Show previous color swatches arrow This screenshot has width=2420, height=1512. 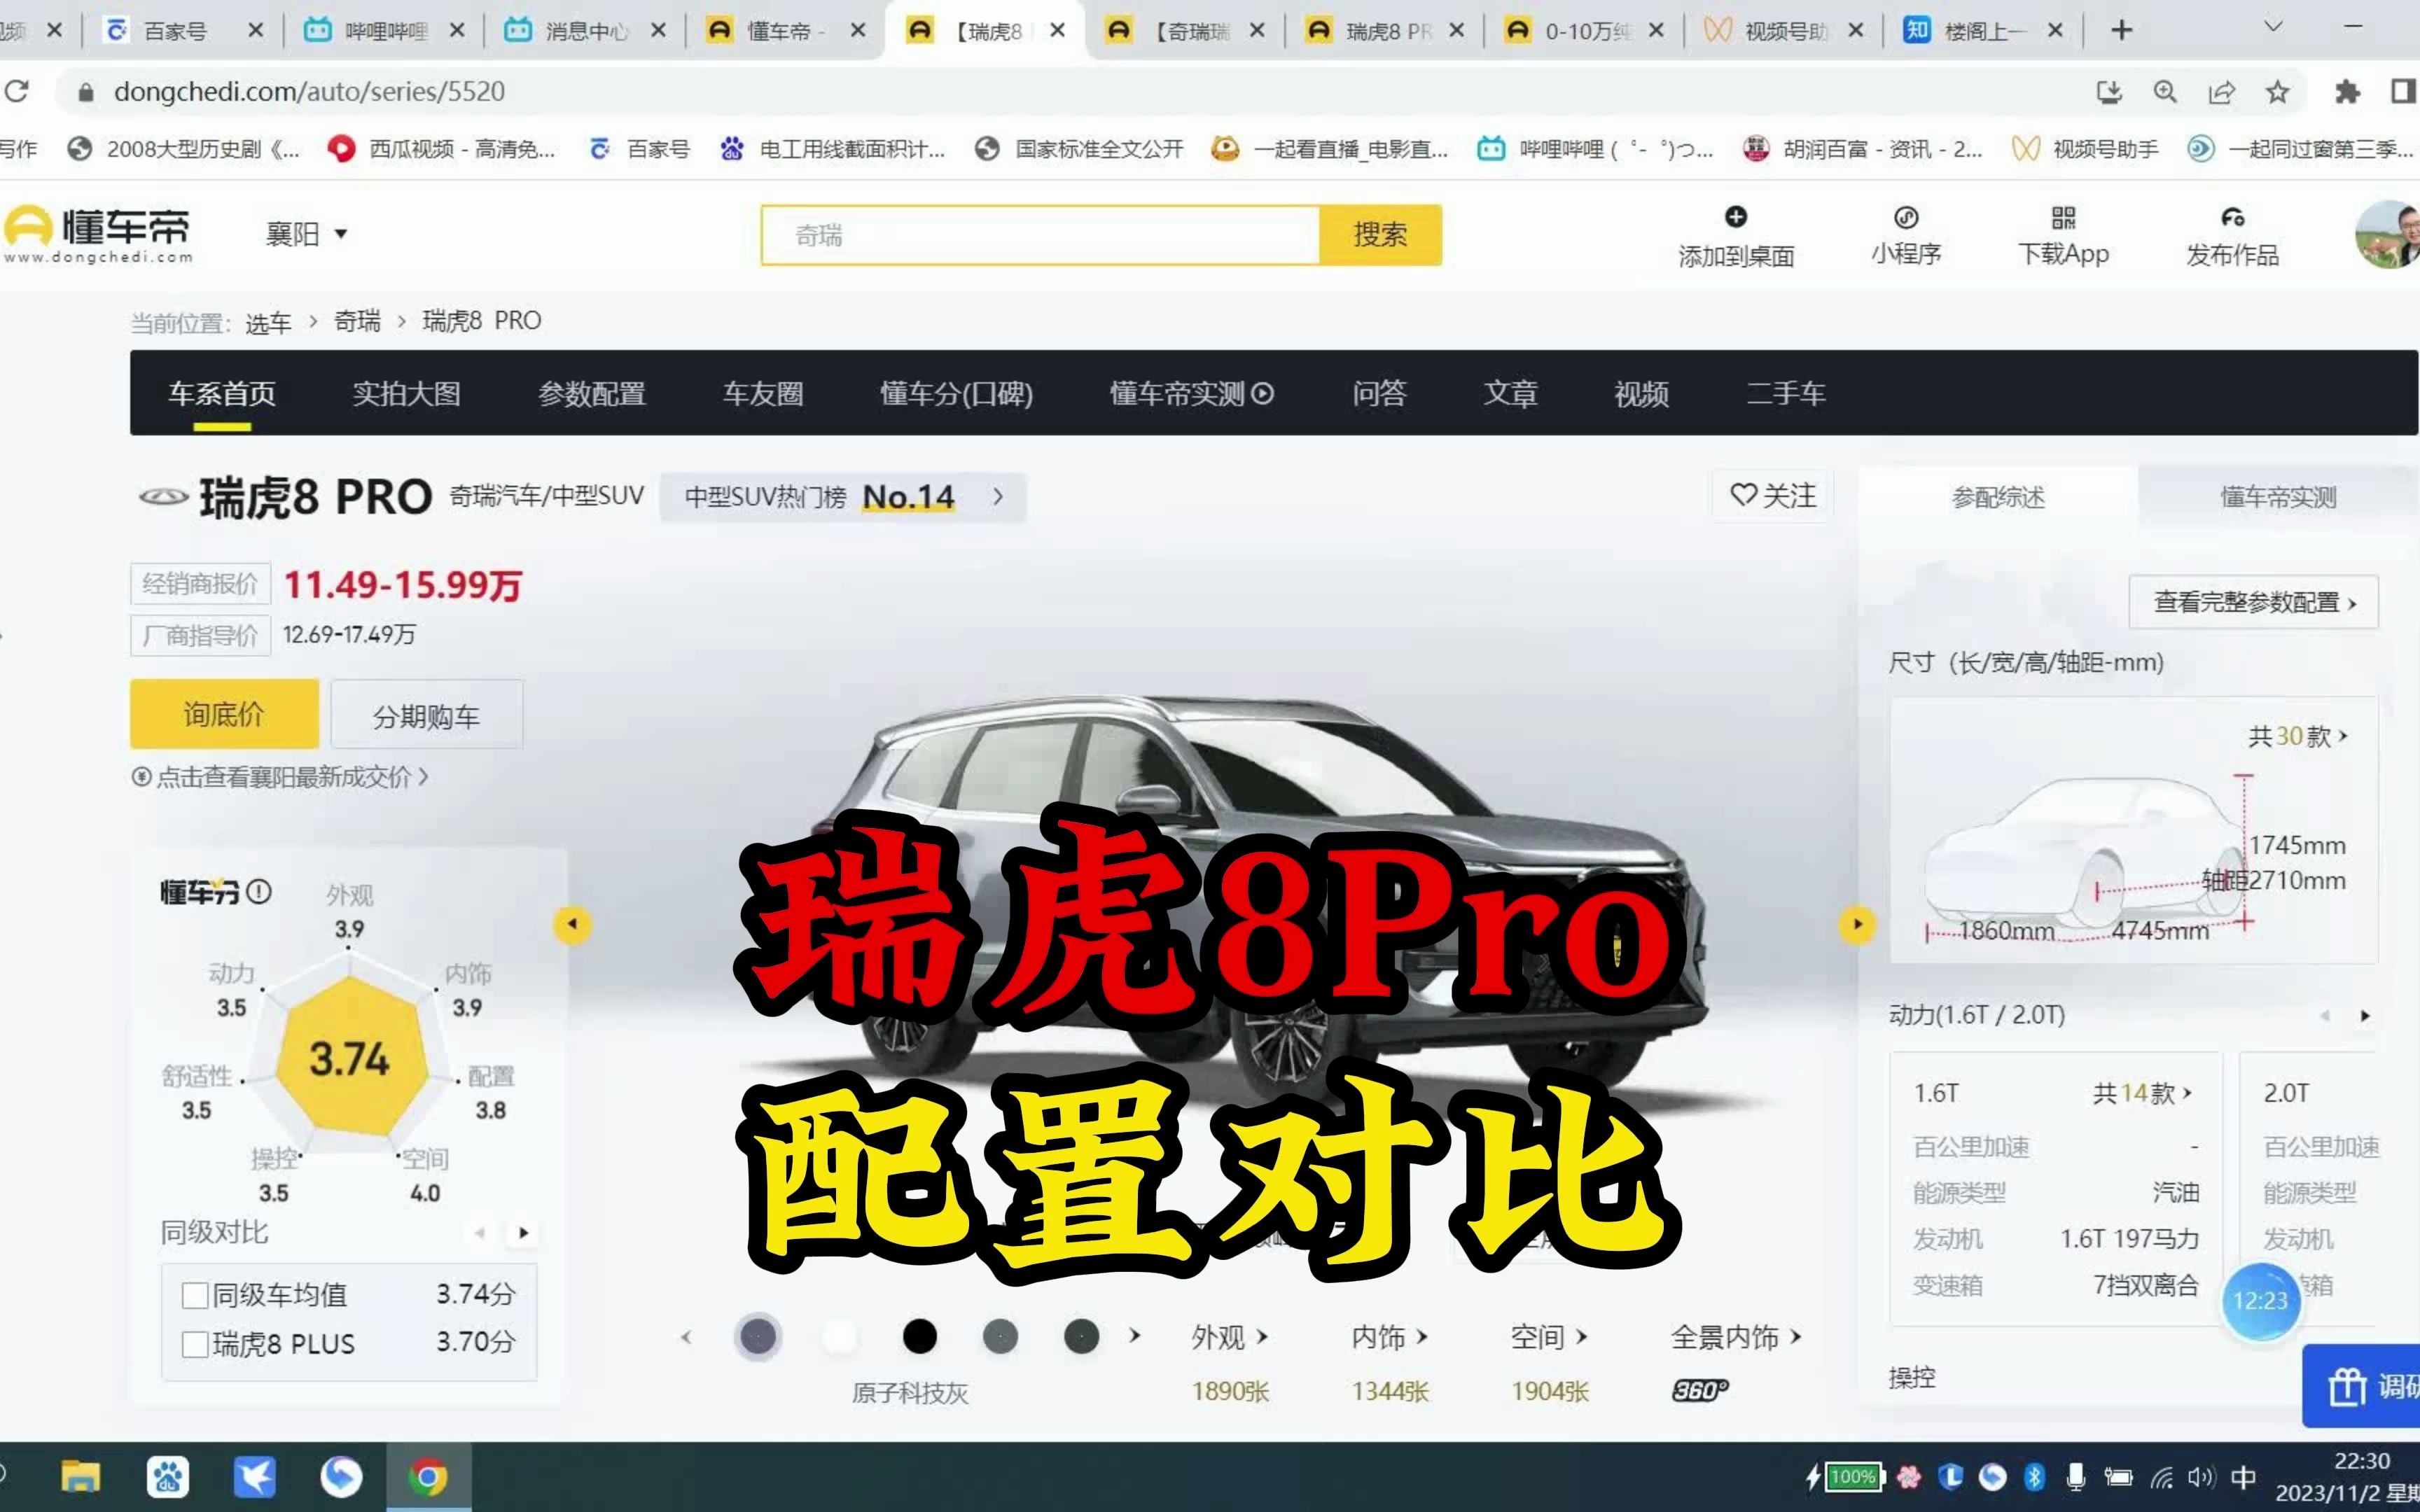coord(686,1337)
